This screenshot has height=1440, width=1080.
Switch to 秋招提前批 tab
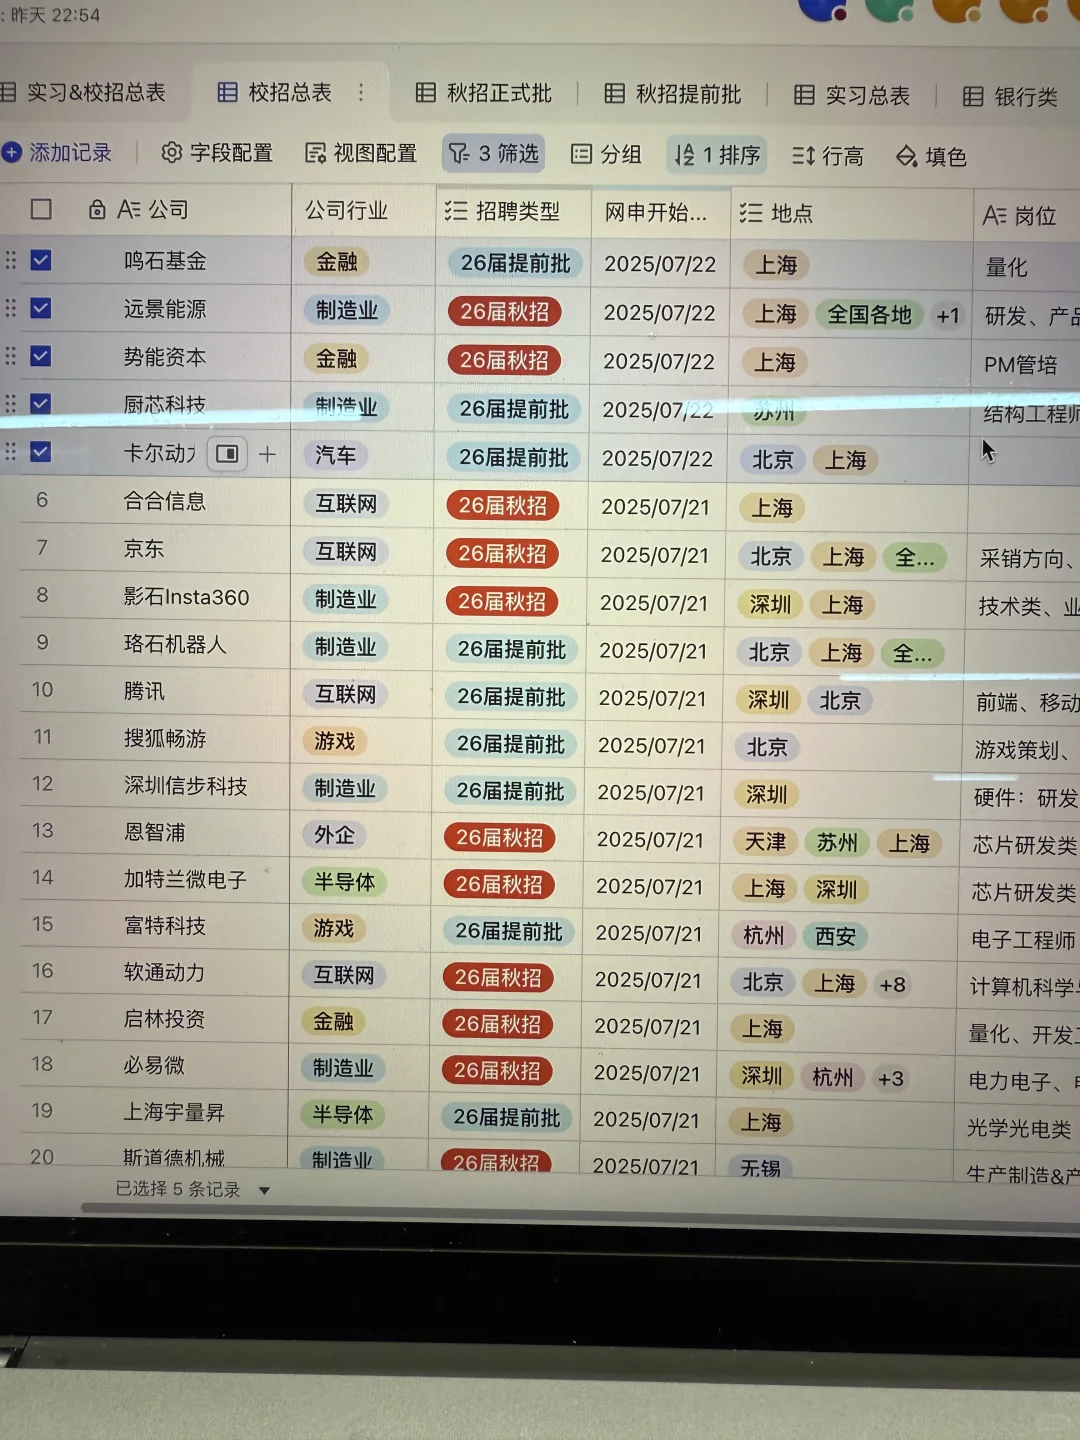(x=673, y=94)
